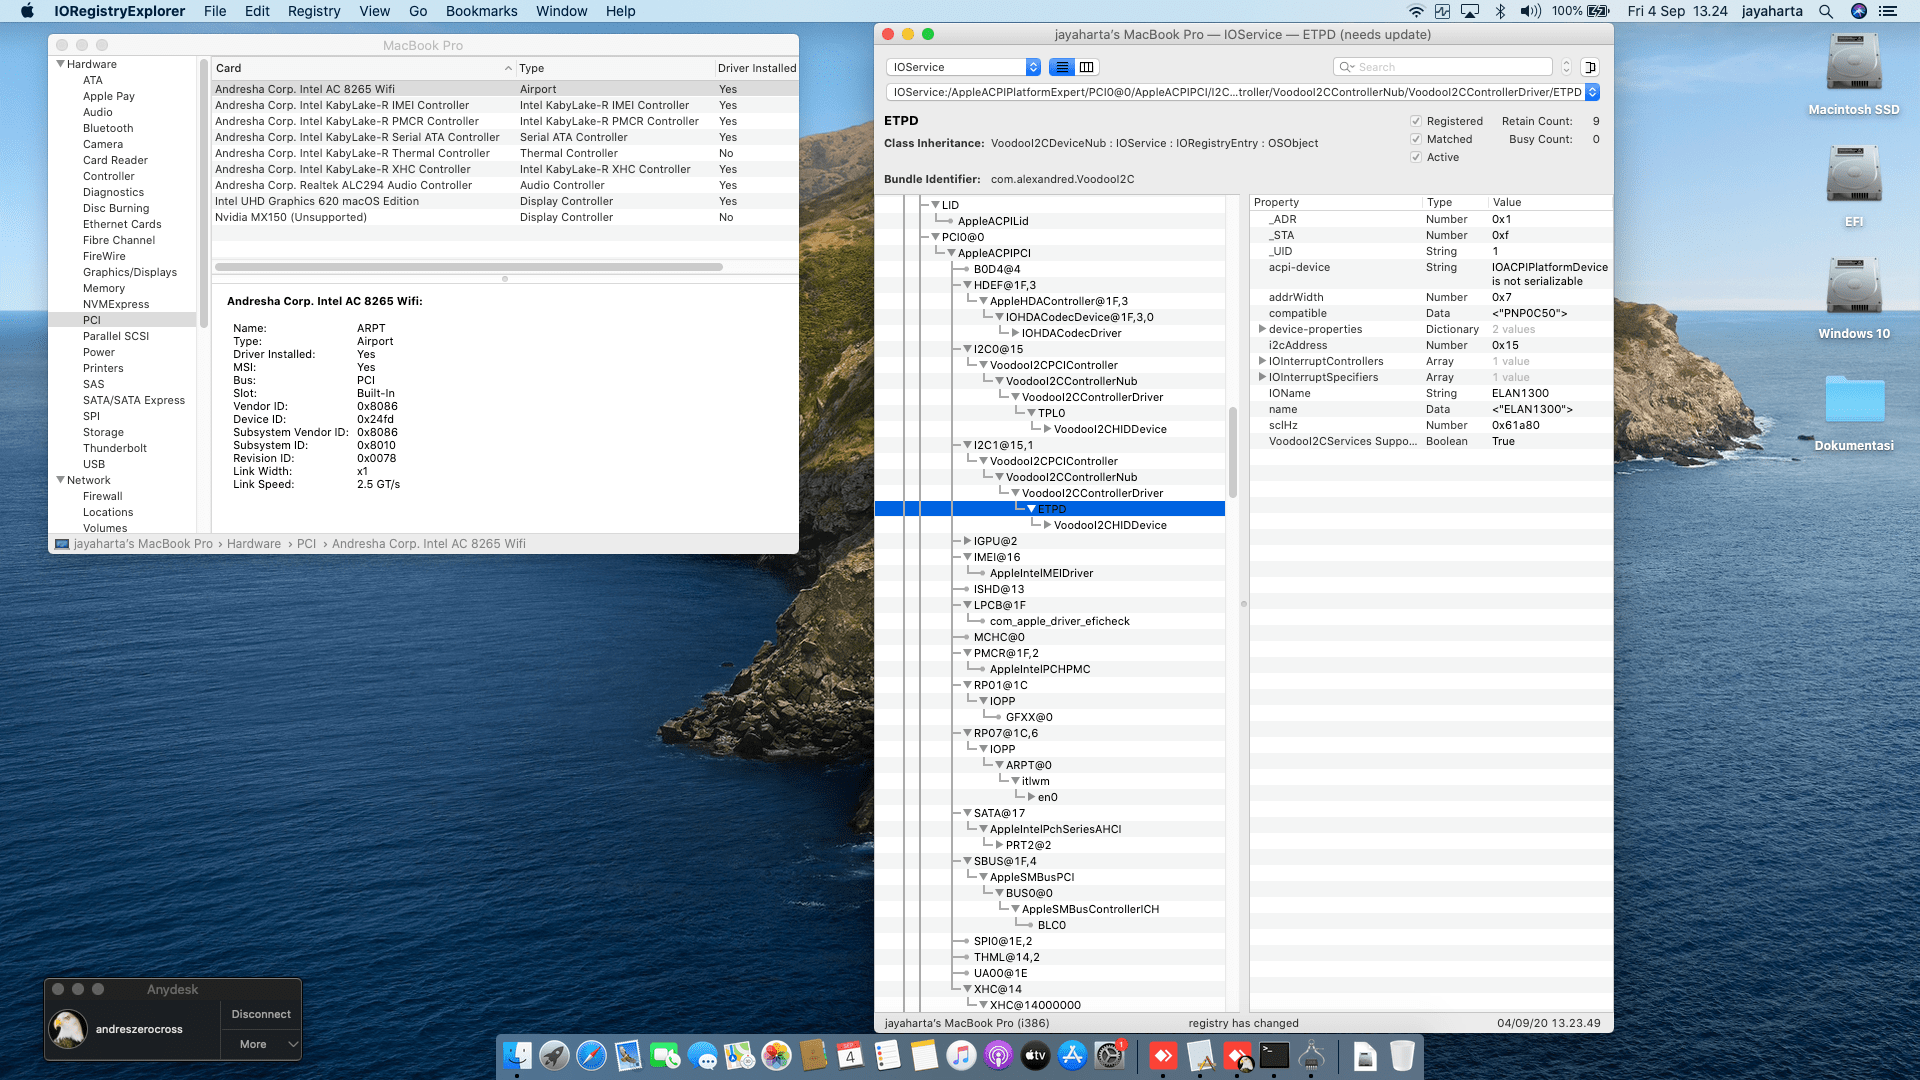Open Terminal from the Dock
Screen dimensions: 1920x1080
[1274, 1055]
